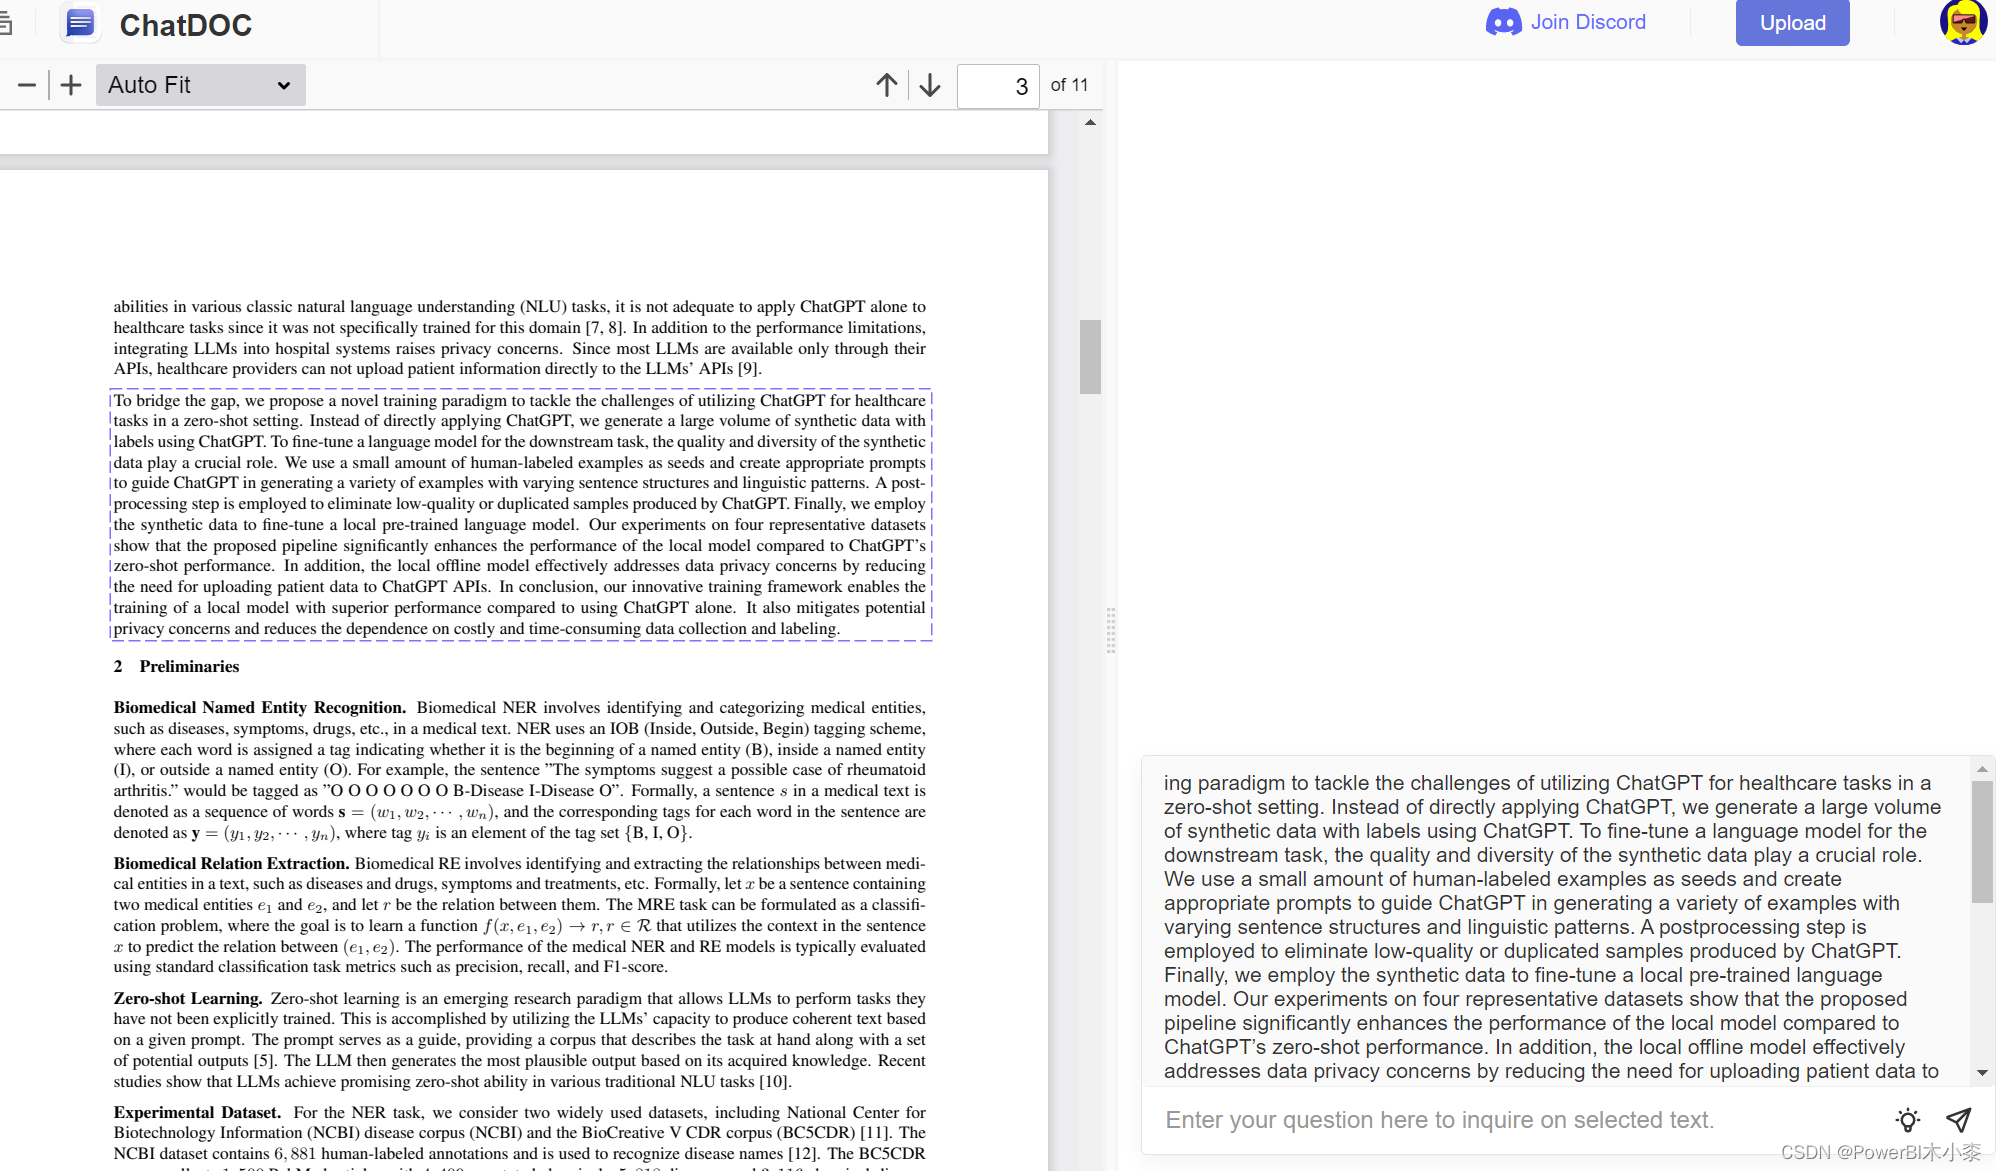Click the highlighted 'To bridge the gap' paragraph
The width and height of the screenshot is (1996, 1171).
coord(520,514)
